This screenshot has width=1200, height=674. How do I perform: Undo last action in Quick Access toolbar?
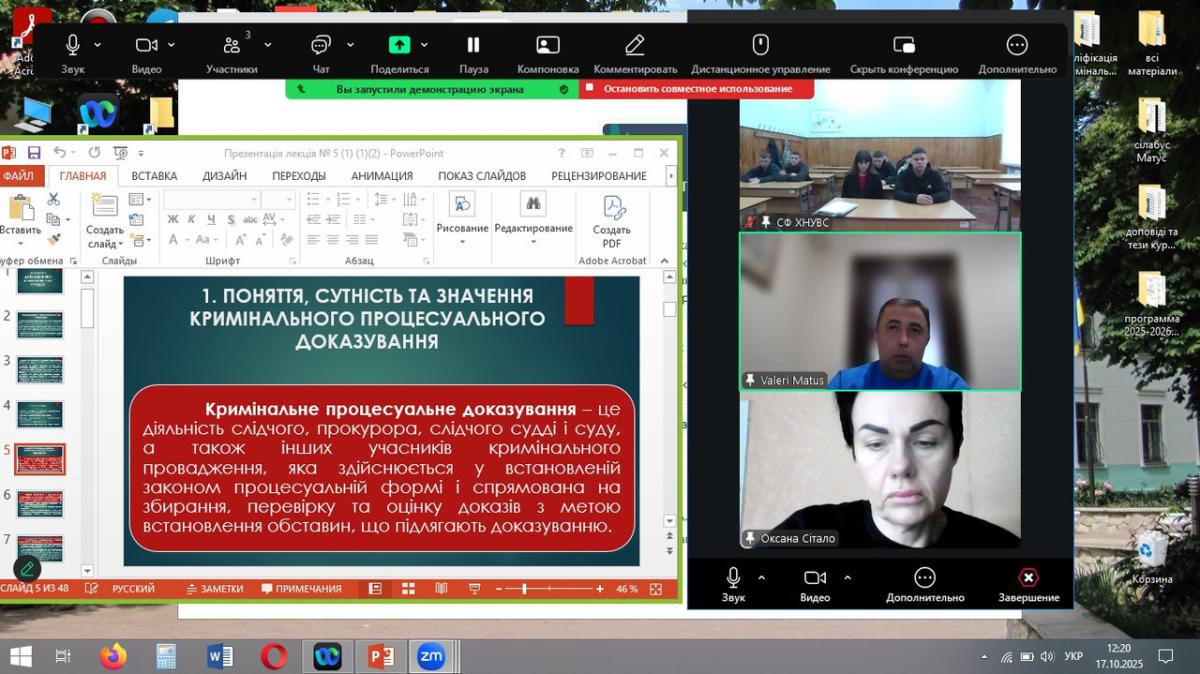pyautogui.click(x=60, y=153)
